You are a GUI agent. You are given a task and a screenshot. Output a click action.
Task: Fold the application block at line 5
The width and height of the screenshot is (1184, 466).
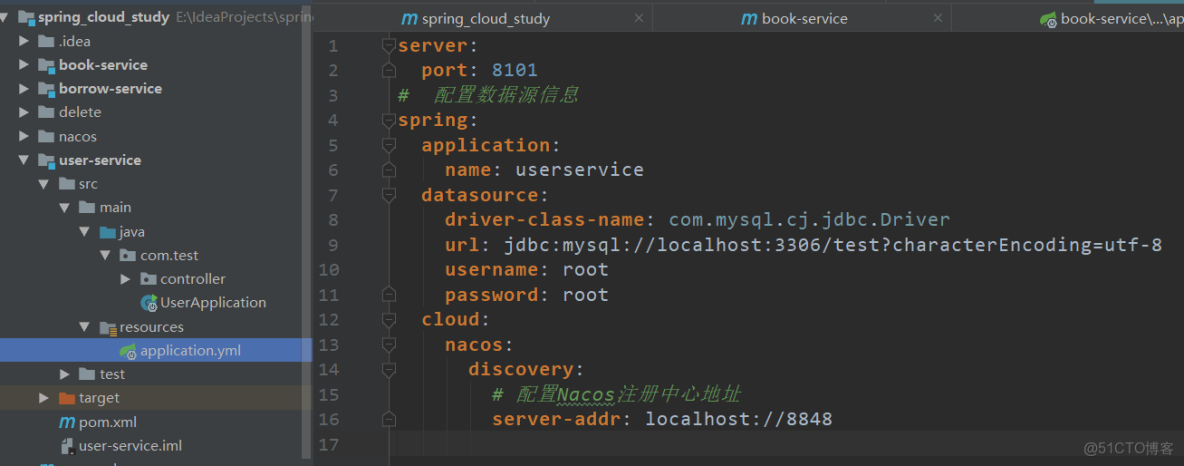coord(389,145)
